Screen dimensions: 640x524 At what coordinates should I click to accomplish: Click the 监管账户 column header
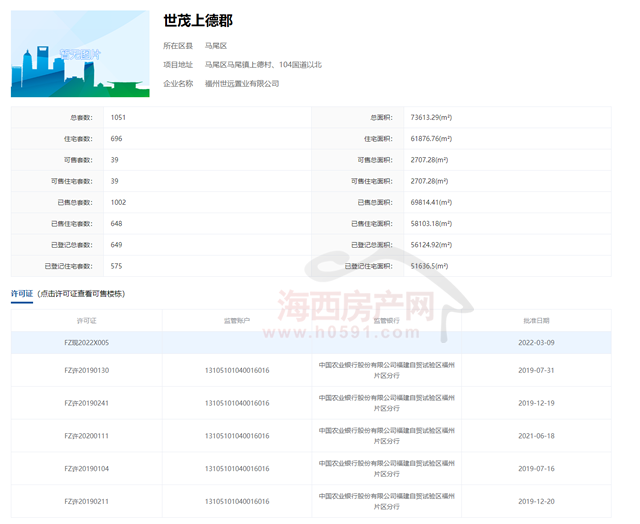237,321
